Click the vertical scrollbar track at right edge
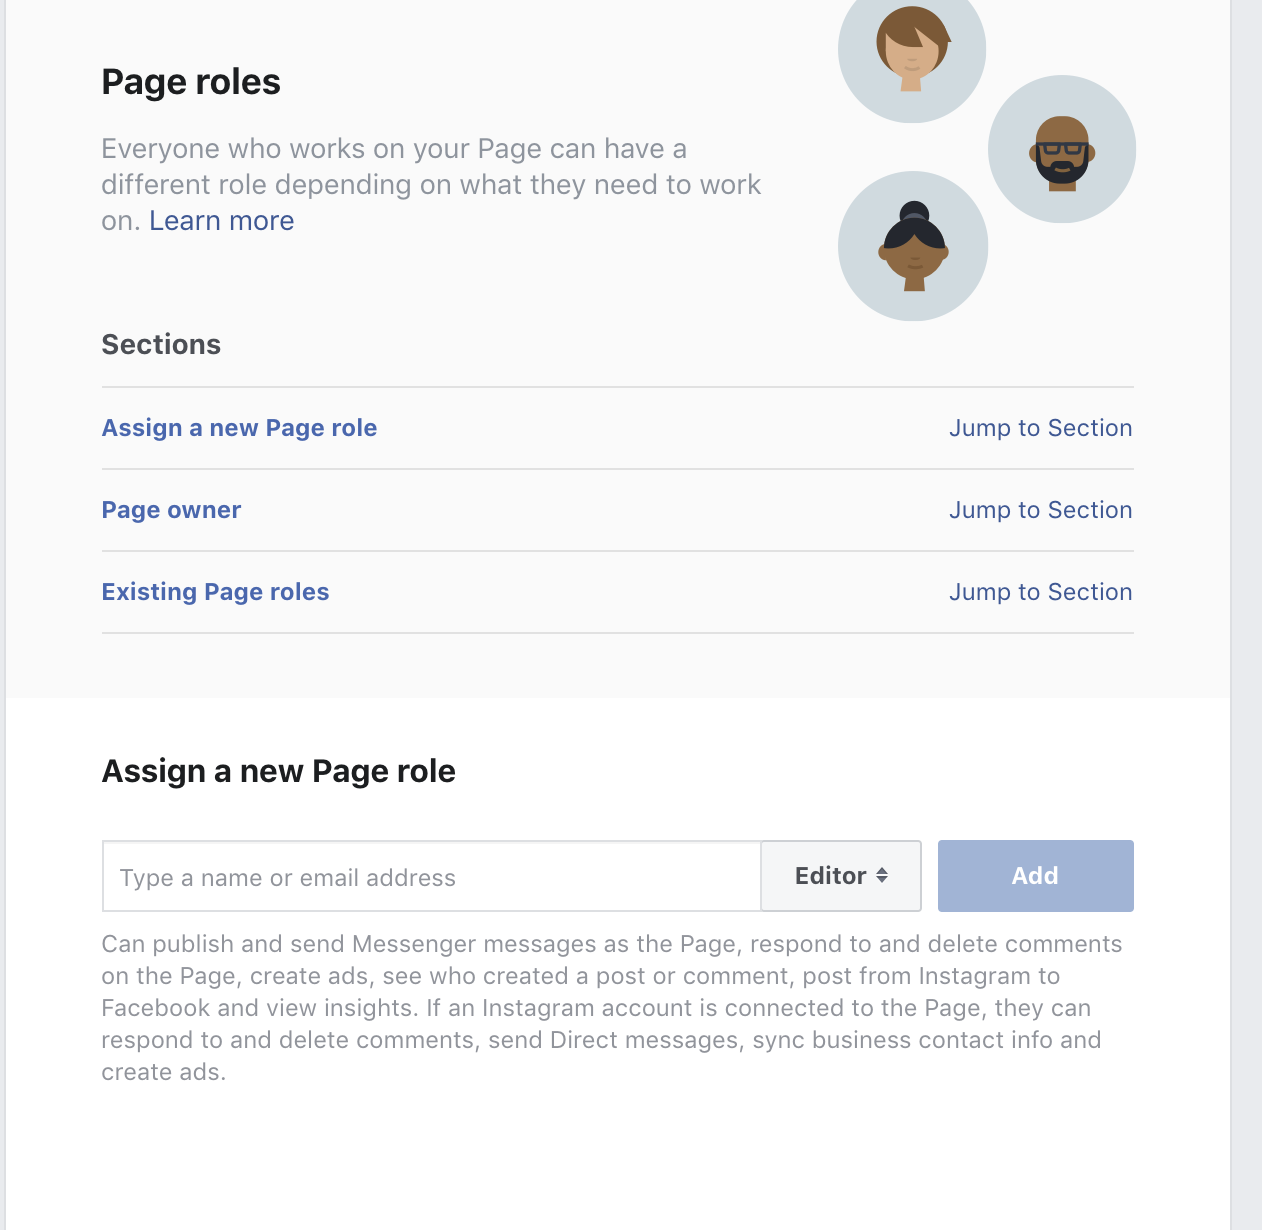1262x1230 pixels. point(1247,615)
